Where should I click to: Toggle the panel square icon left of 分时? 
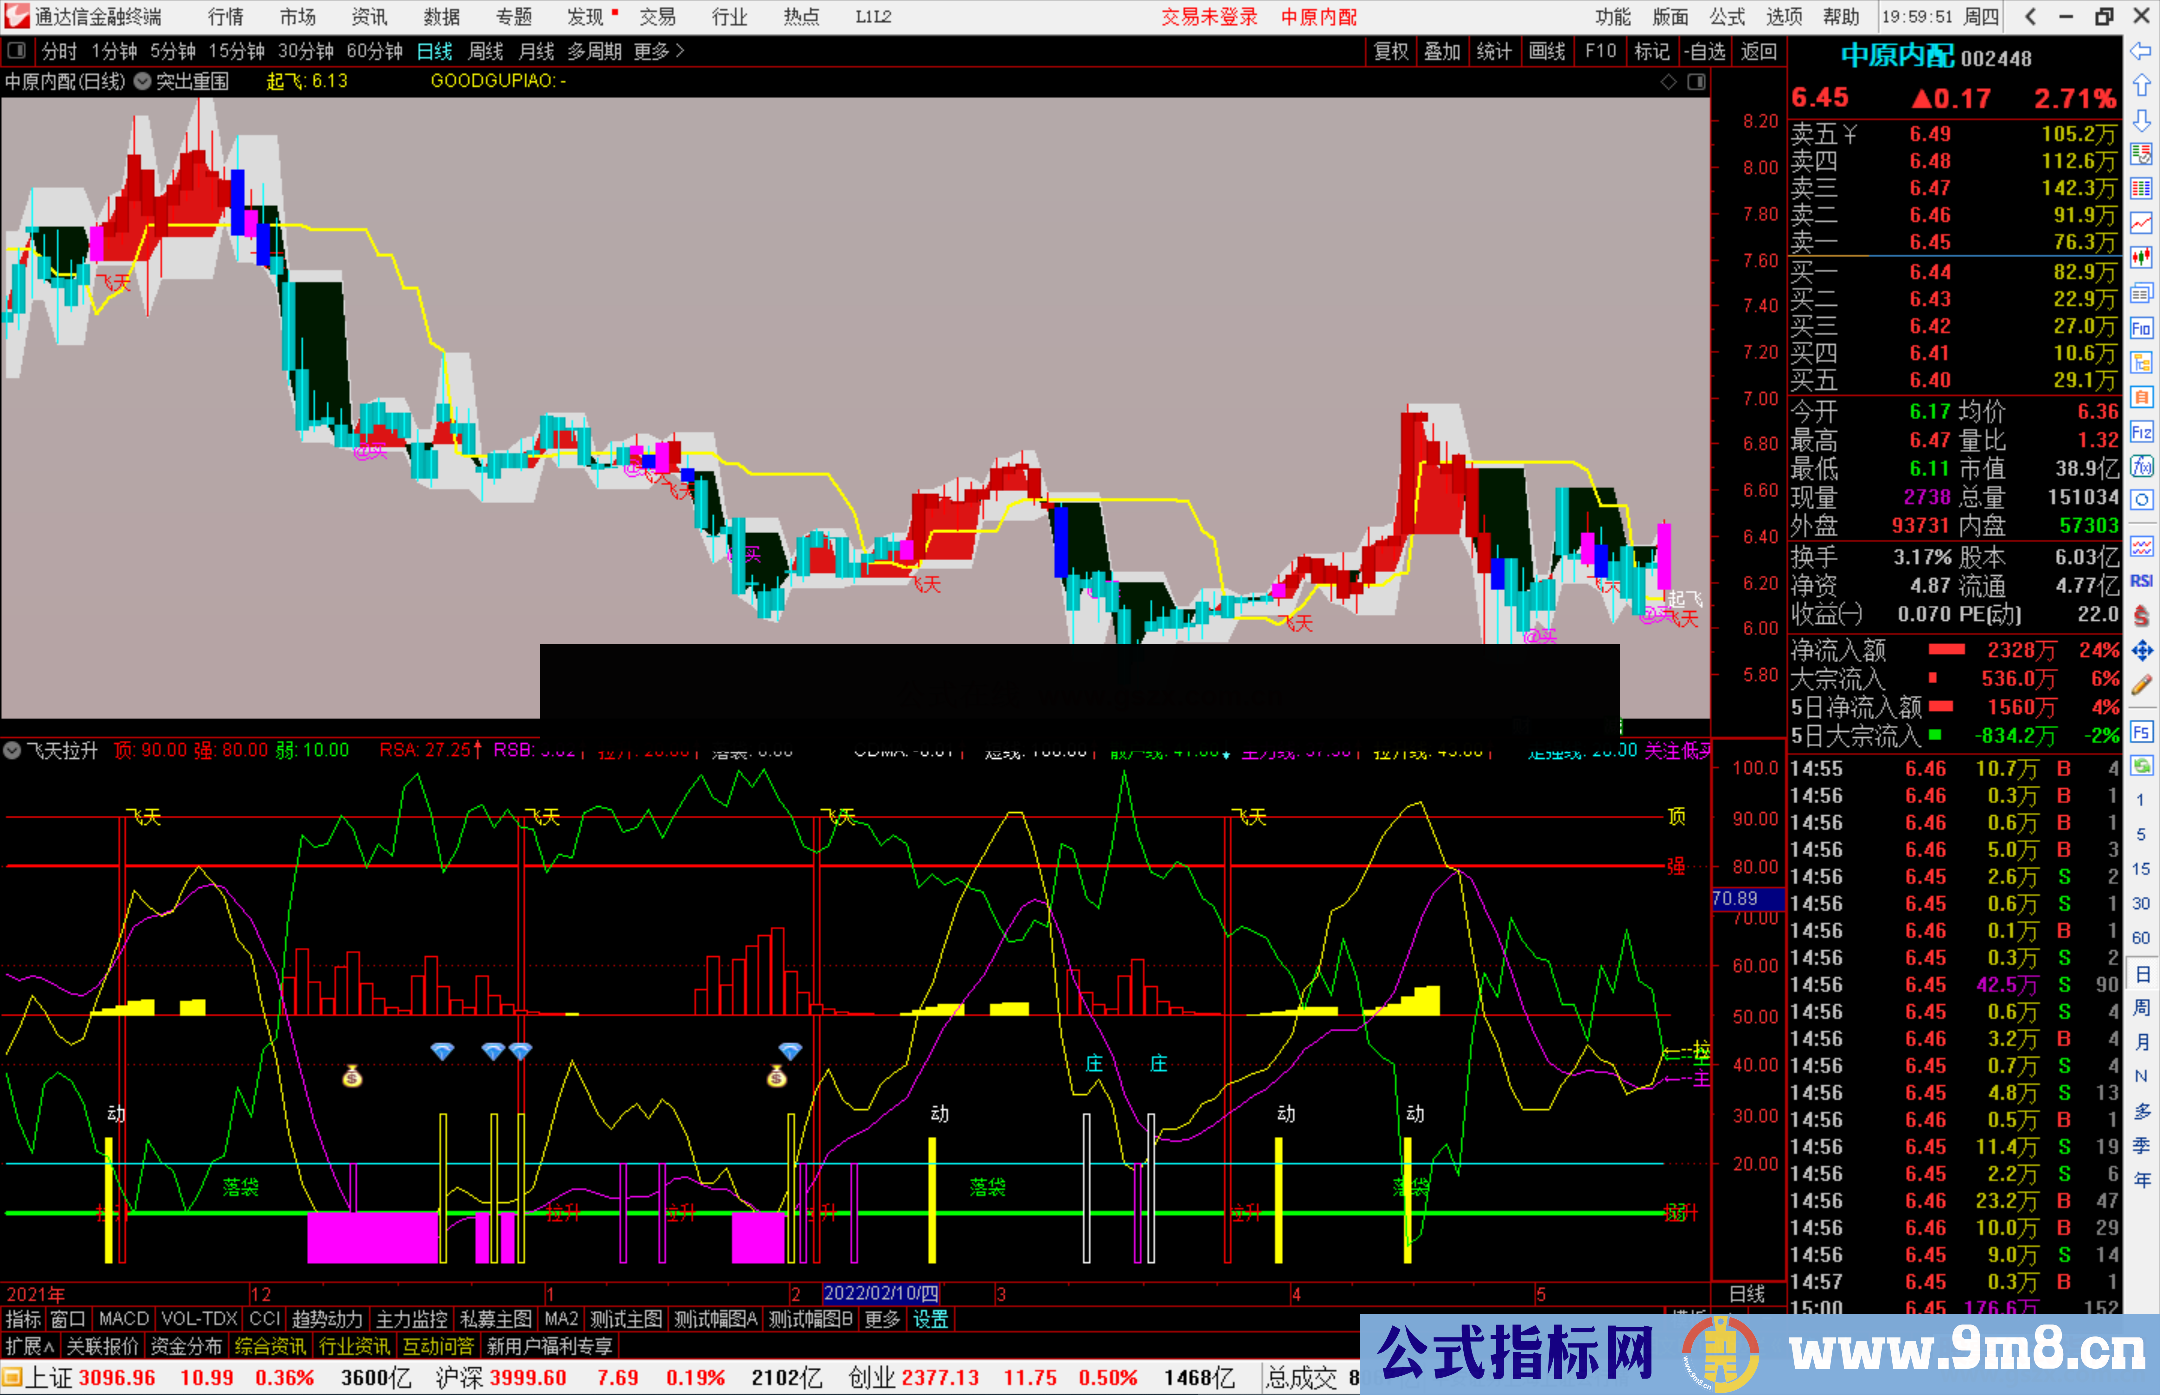point(17,50)
